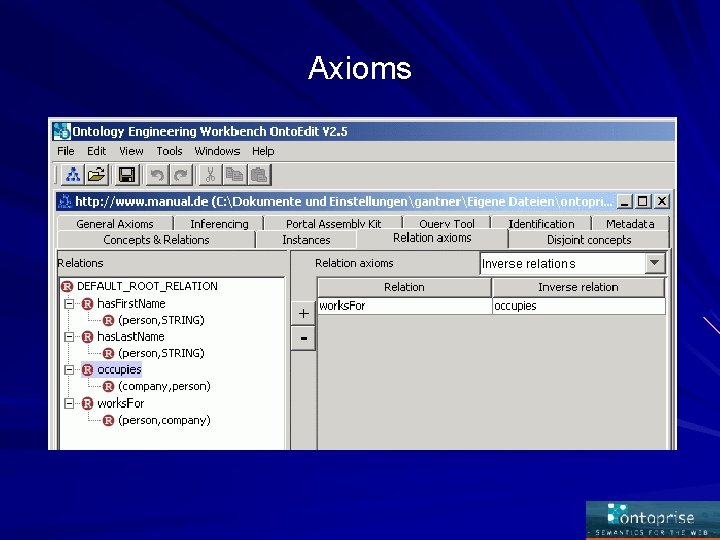This screenshot has height=540, width=720.
Task: Collapse the occupies relation node
Action: (x=69, y=370)
